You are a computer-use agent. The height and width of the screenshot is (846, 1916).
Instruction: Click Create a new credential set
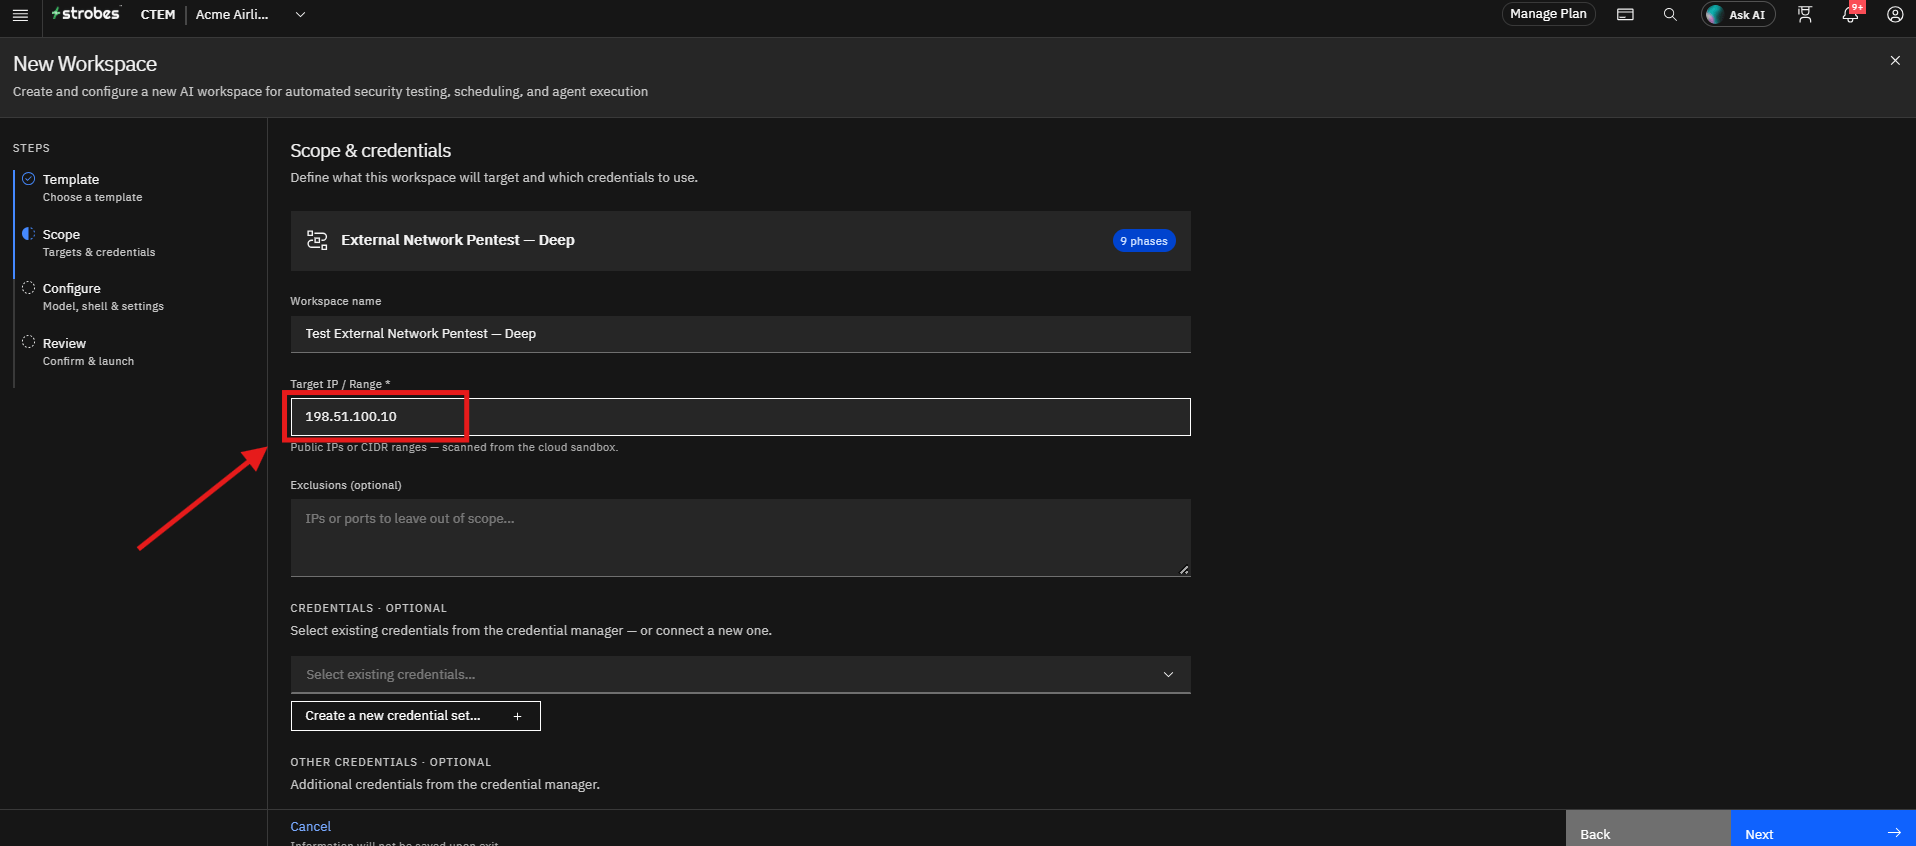pos(415,716)
